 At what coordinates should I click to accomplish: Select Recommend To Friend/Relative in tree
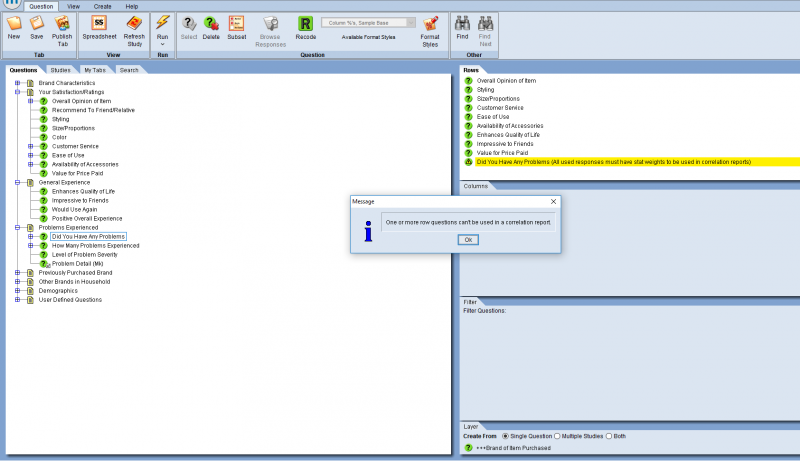(93, 110)
